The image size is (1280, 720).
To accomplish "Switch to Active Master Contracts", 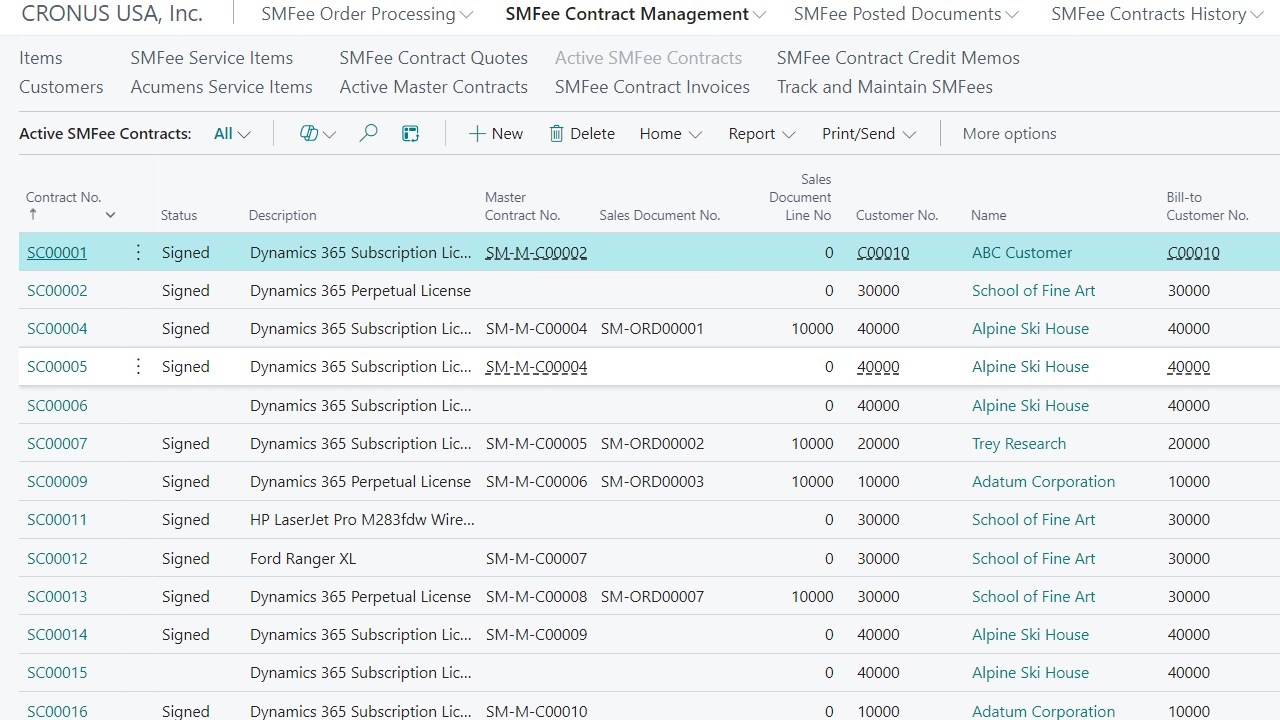I will [433, 87].
